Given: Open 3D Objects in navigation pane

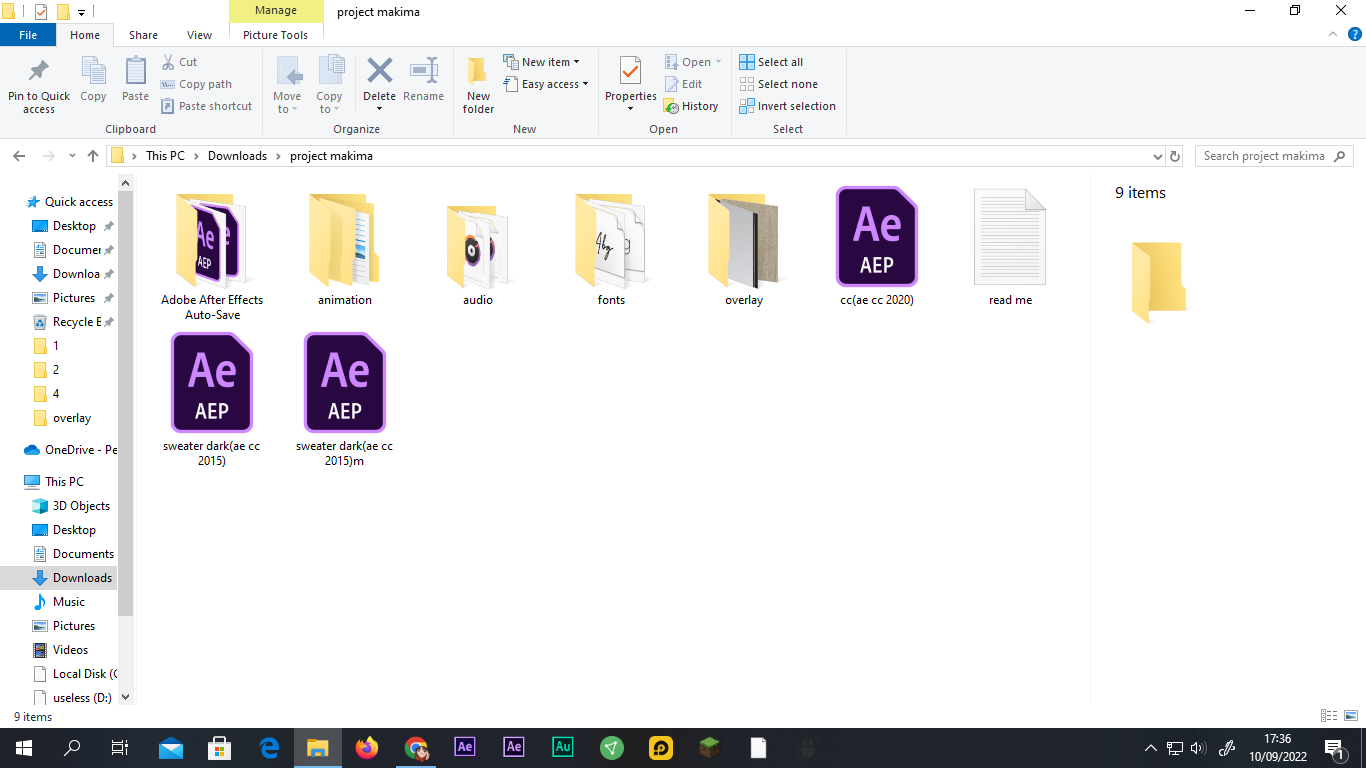Looking at the screenshot, I should tap(71, 506).
